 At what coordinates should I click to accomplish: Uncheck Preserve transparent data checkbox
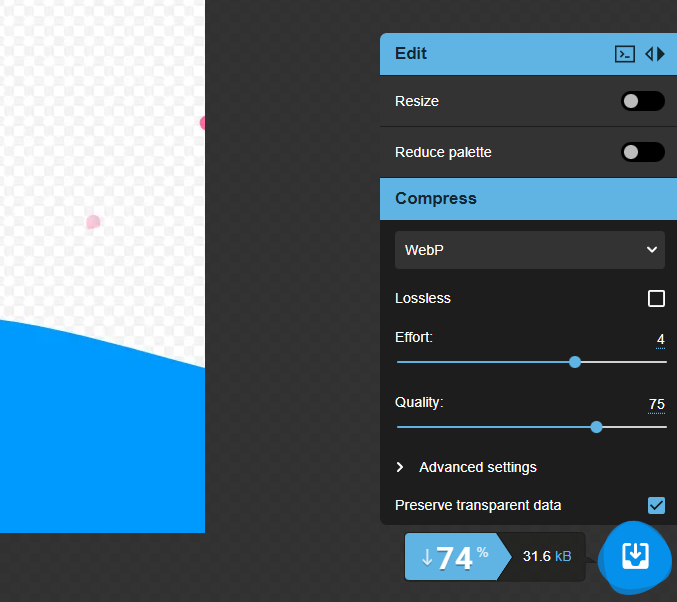pyautogui.click(x=656, y=505)
